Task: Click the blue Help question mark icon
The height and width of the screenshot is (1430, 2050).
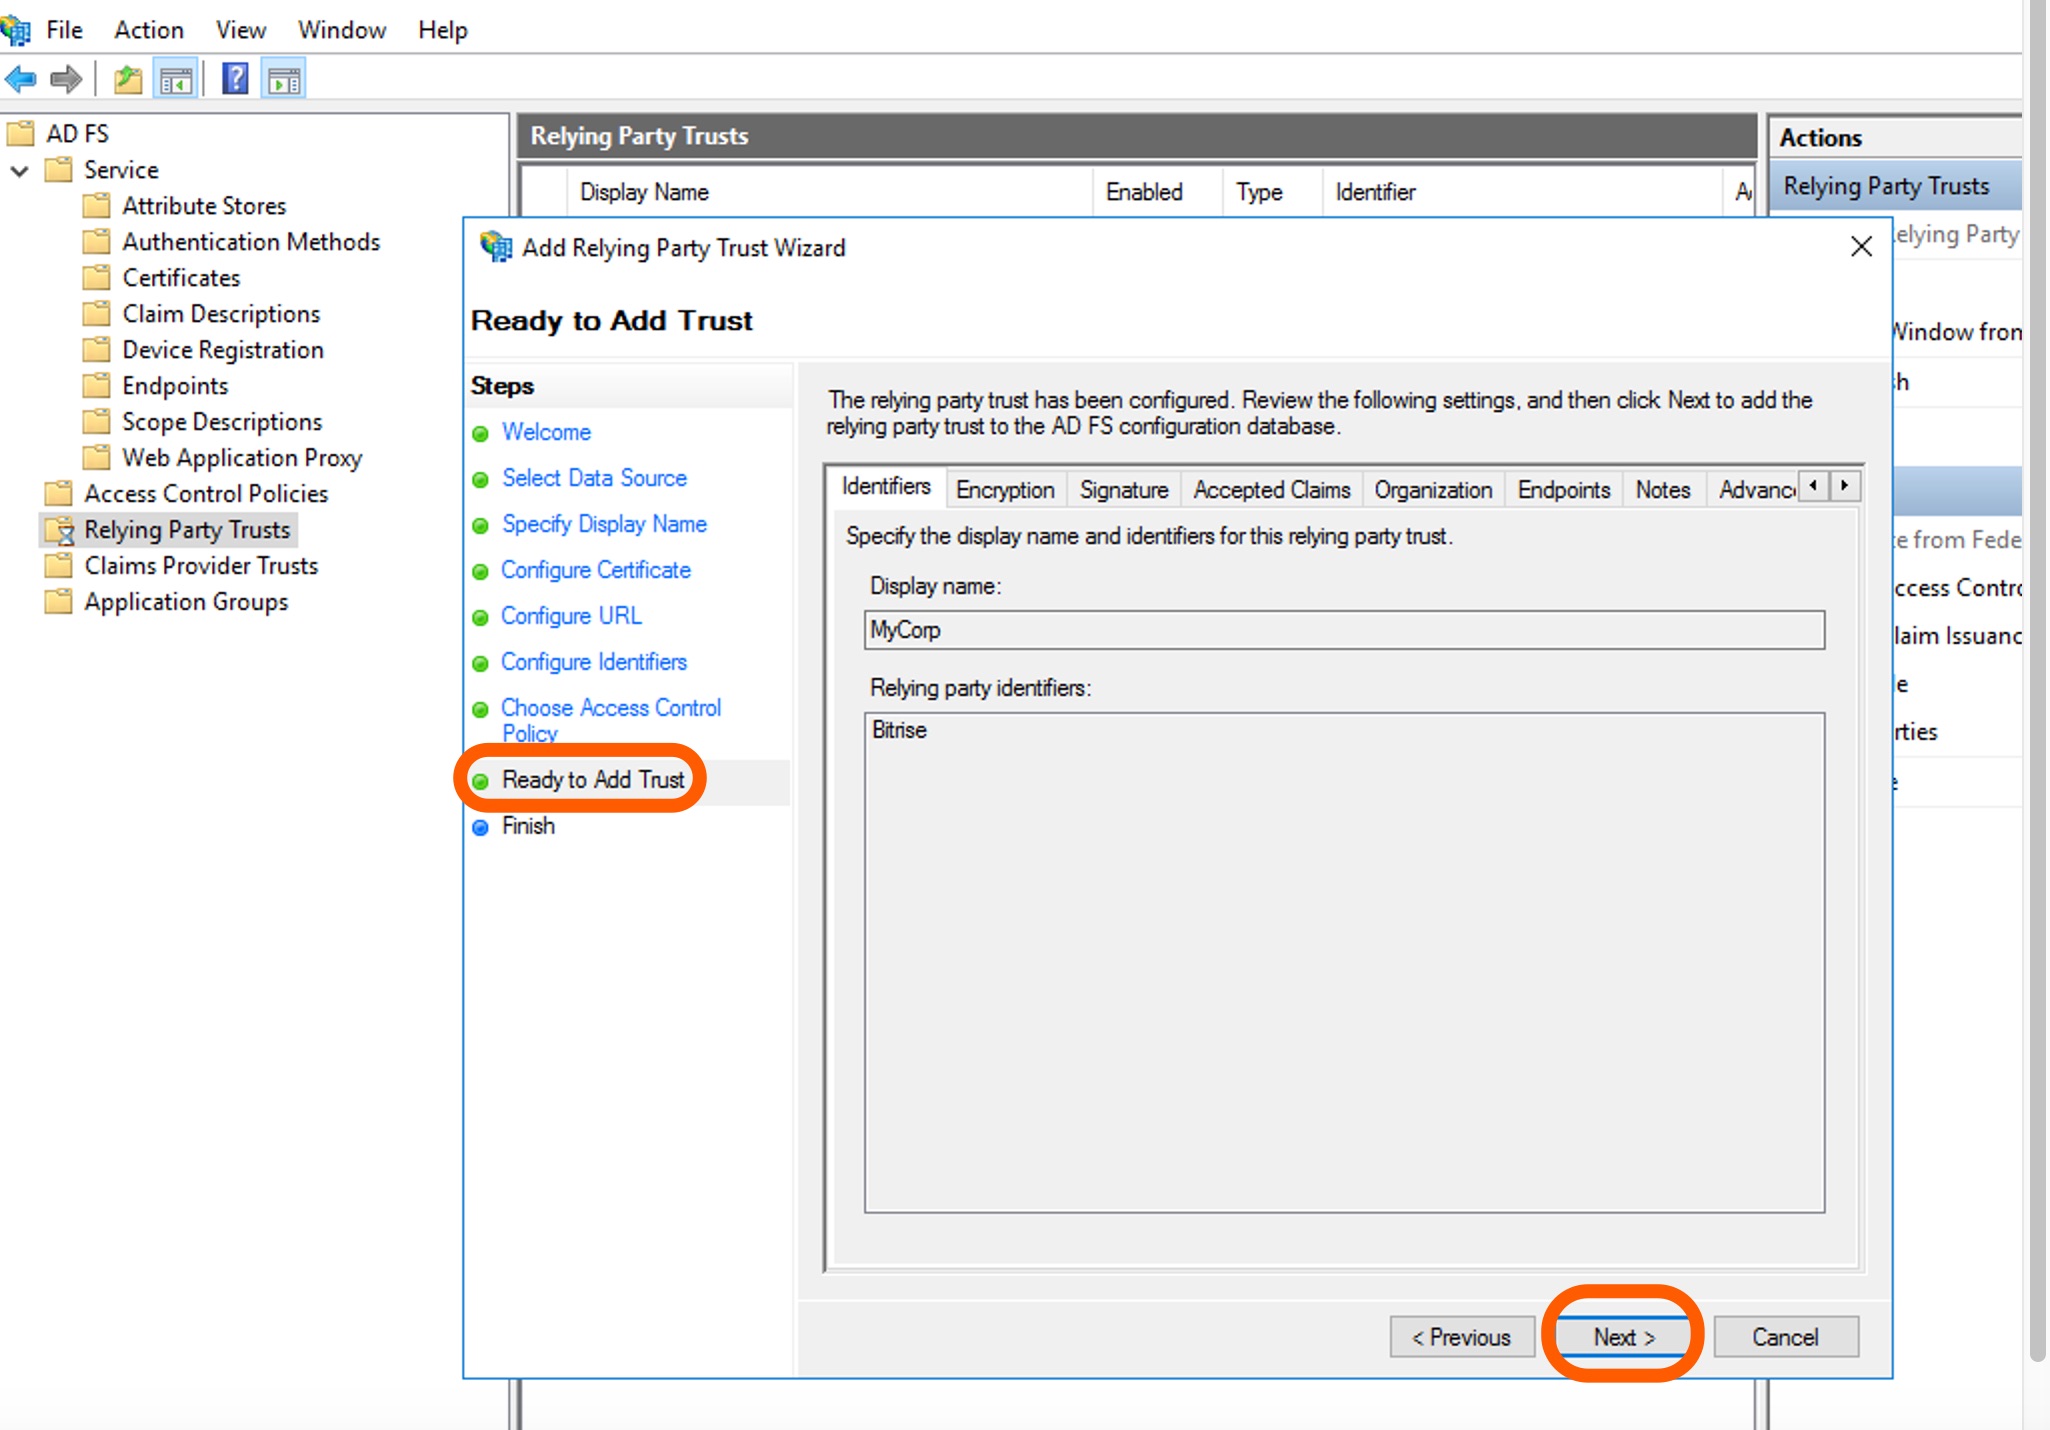Action: [235, 79]
